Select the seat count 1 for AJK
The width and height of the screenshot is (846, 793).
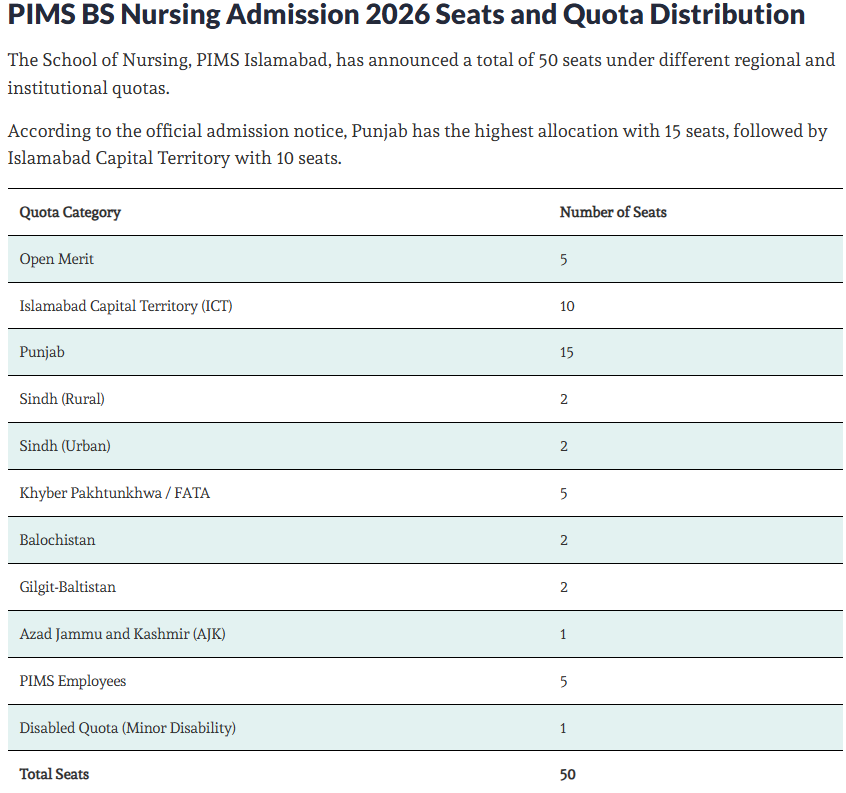coord(563,634)
